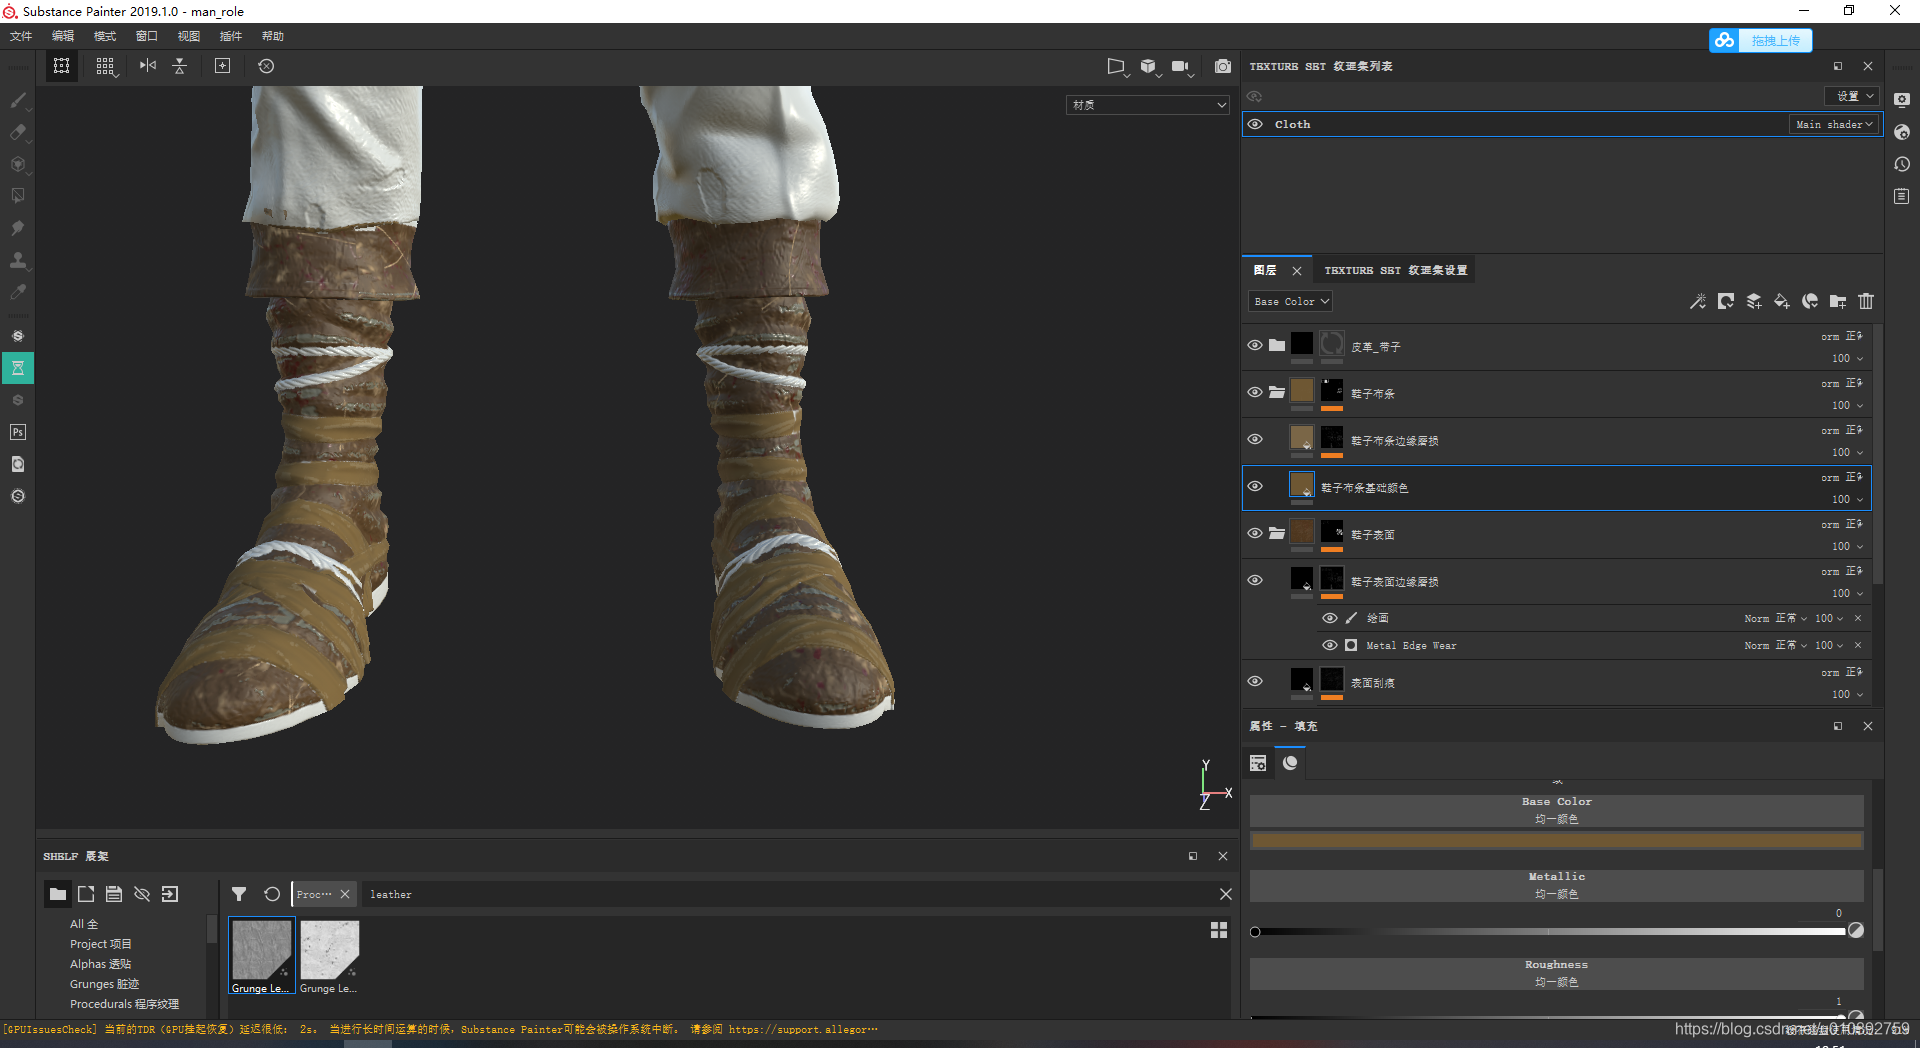Open the History clock panel icon
The width and height of the screenshot is (1920, 1048).
click(x=1902, y=164)
